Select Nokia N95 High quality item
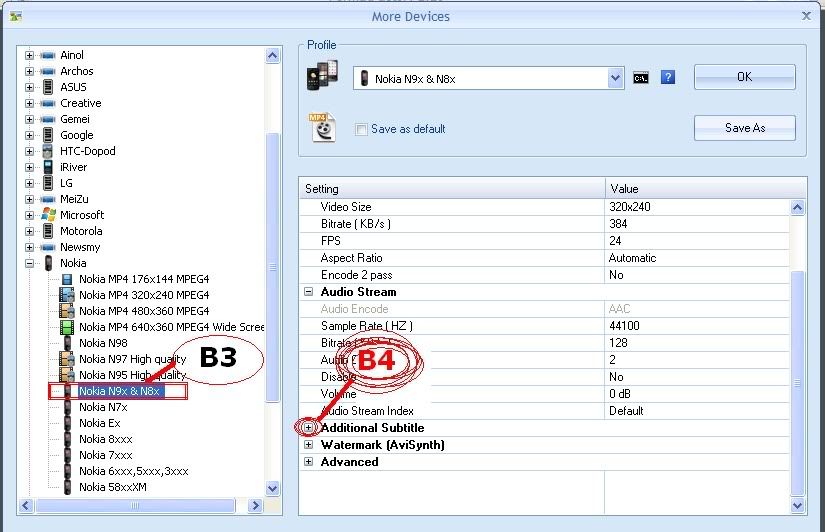The width and height of the screenshot is (825, 532). [133, 375]
